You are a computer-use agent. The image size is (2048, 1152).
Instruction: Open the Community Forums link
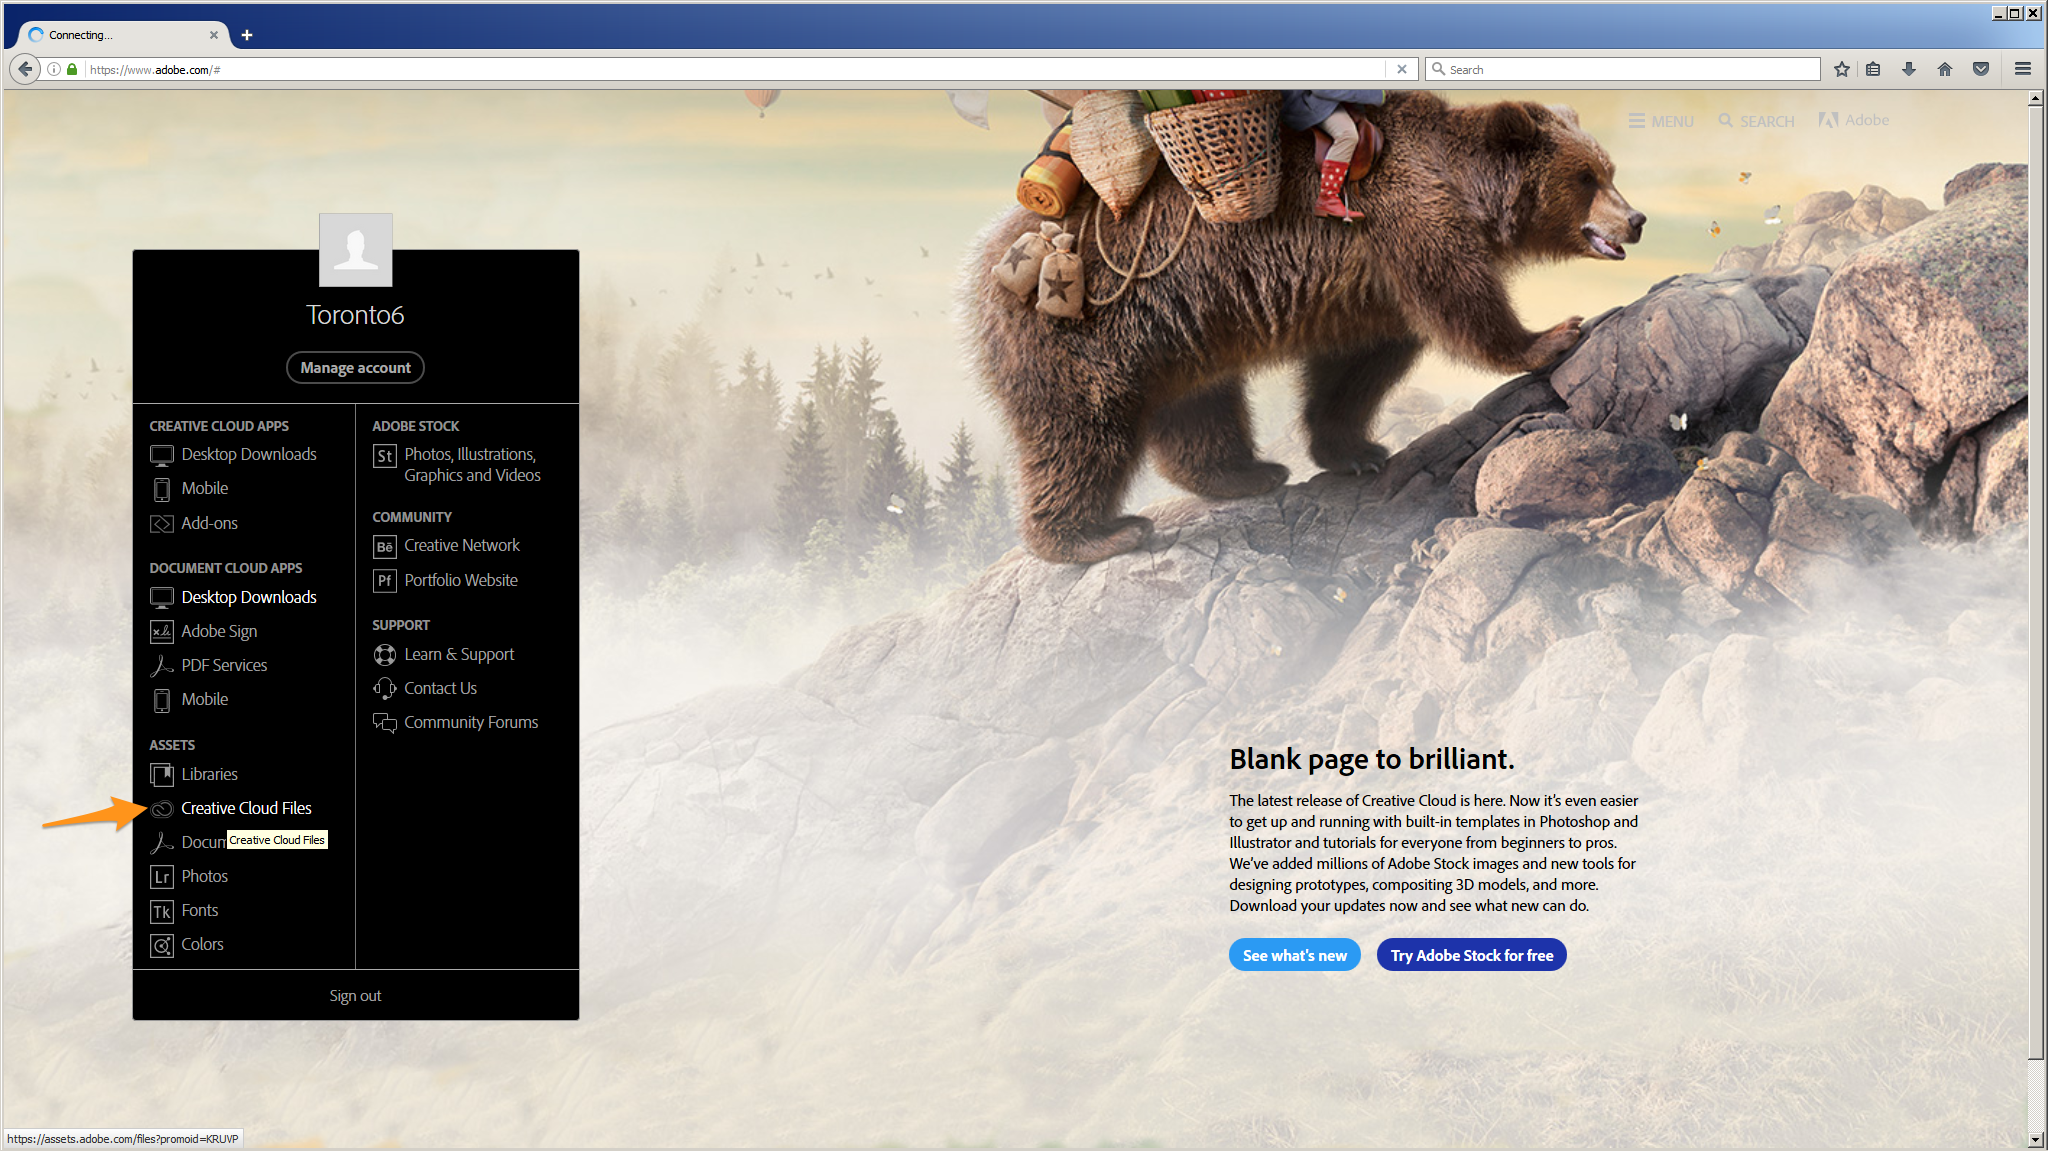point(471,723)
